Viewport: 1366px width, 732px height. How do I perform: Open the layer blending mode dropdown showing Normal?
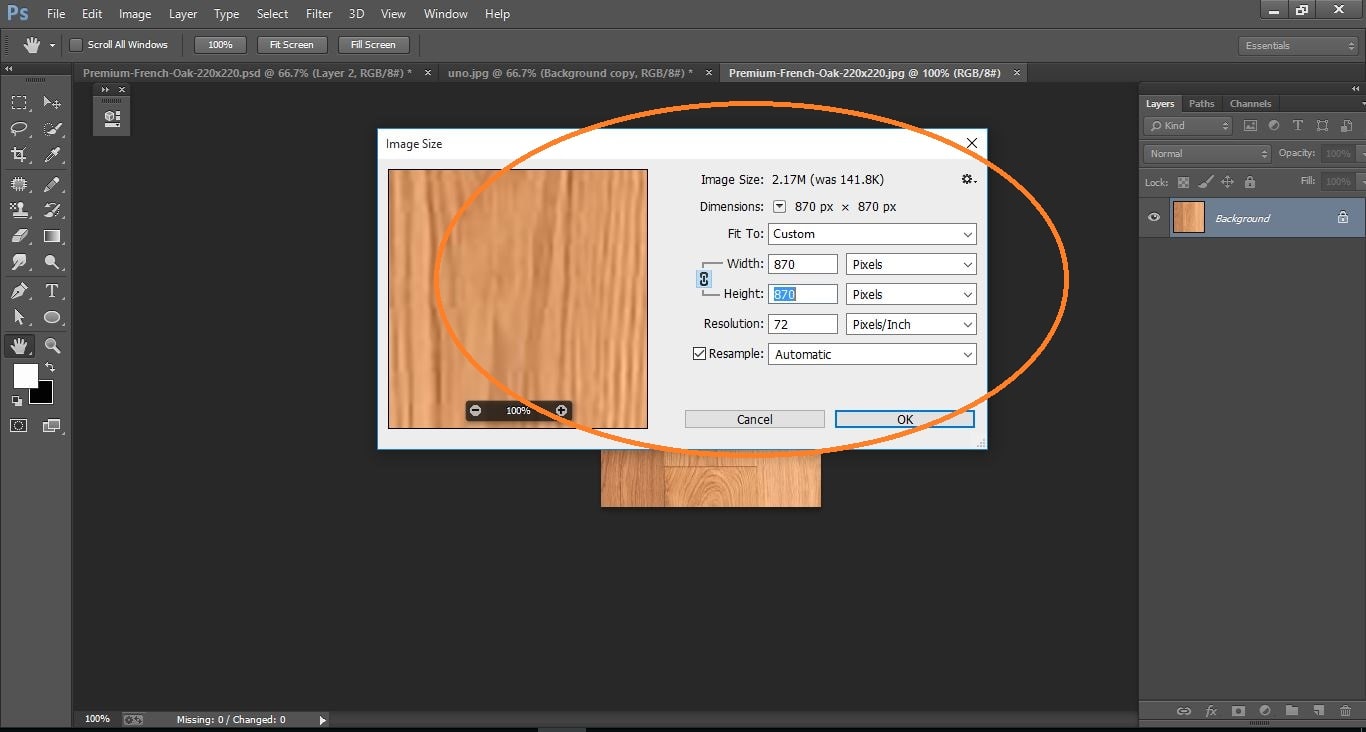click(x=1205, y=153)
